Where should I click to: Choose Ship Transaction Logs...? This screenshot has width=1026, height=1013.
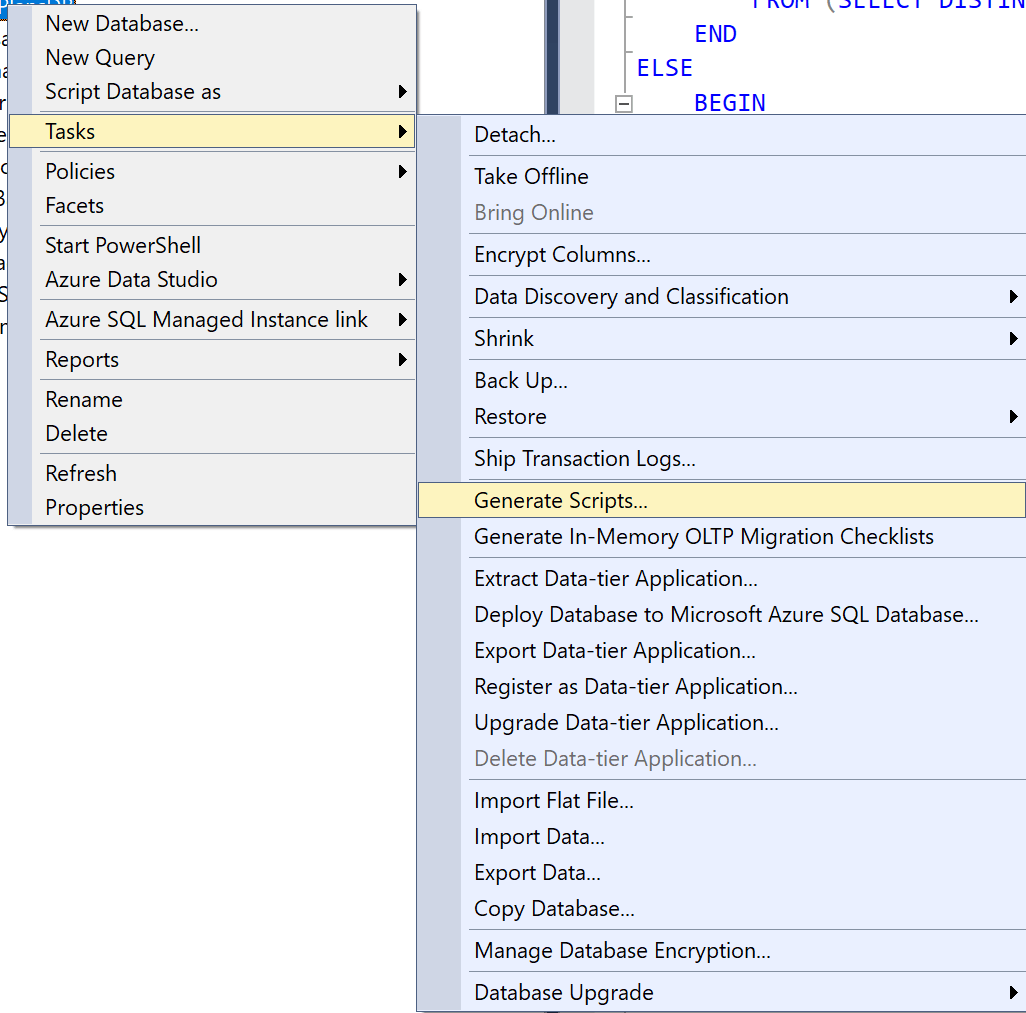point(722,459)
